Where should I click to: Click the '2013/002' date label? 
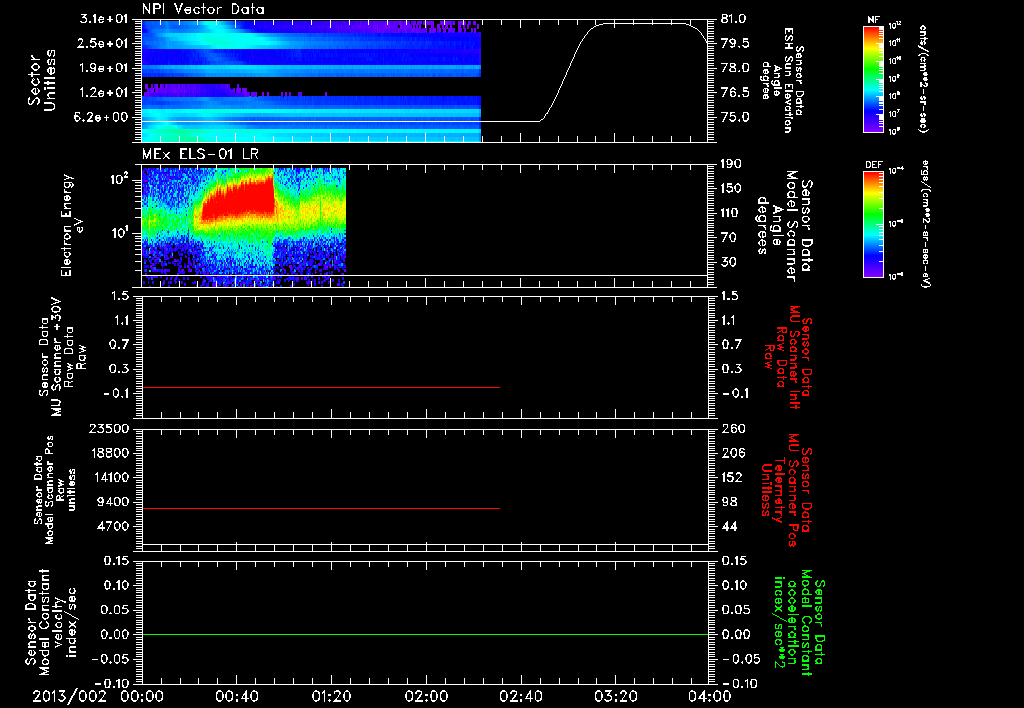click(69, 696)
